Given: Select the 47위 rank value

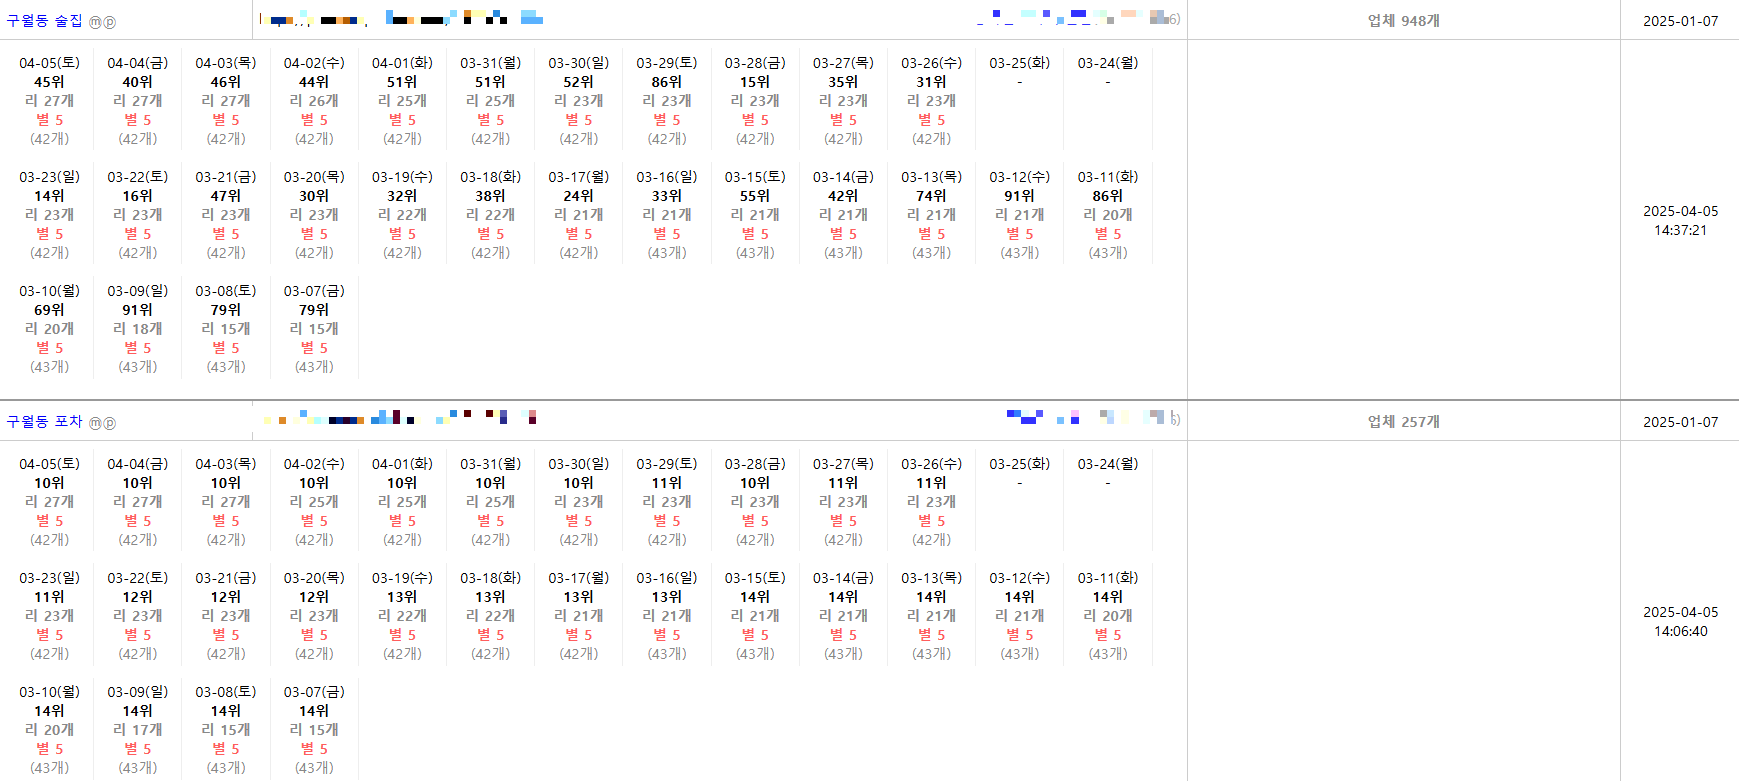Looking at the screenshot, I should coord(226,196).
